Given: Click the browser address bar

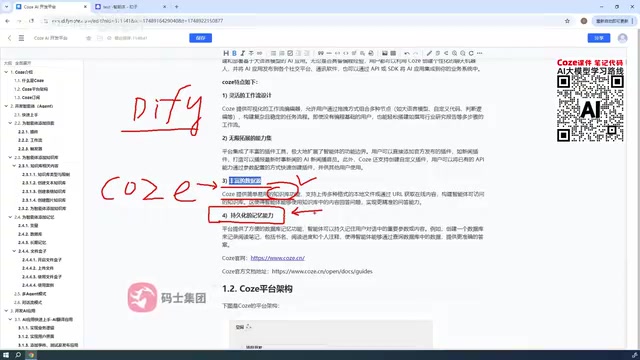Looking at the screenshot, I should click(x=302, y=21).
